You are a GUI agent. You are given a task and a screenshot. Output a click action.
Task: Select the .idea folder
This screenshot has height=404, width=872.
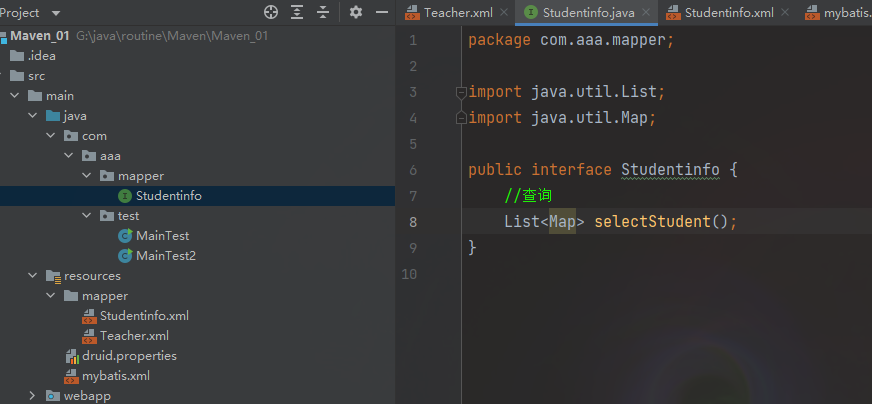pyautogui.click(x=42, y=56)
